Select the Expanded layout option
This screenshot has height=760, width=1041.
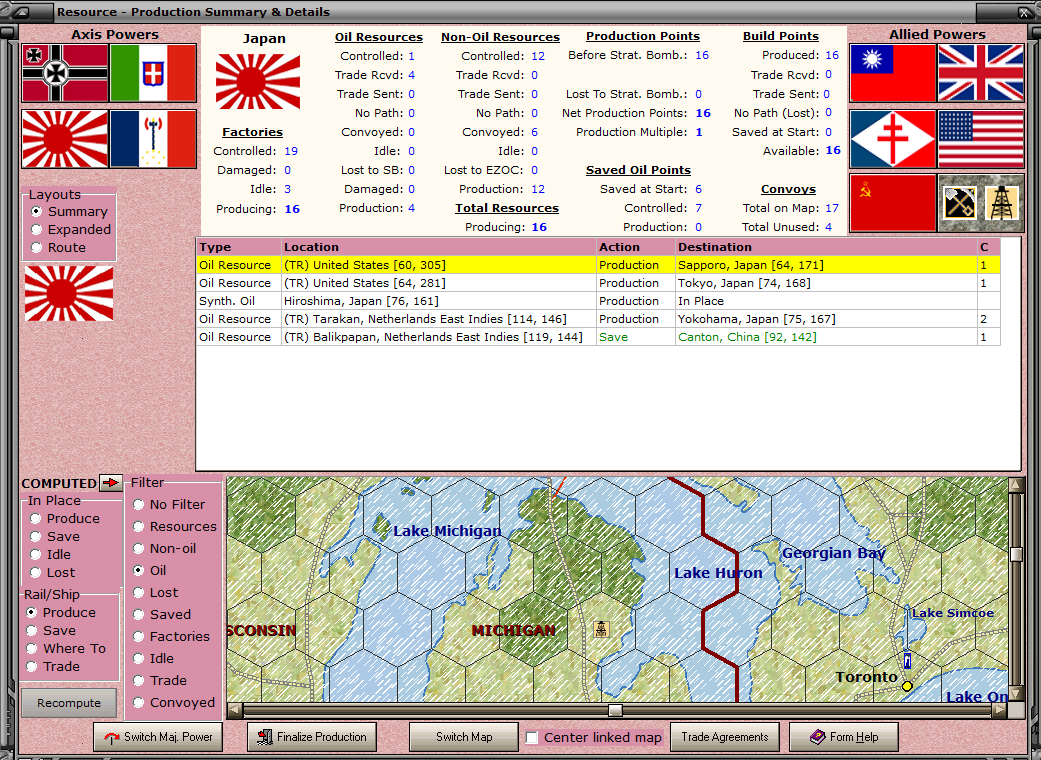tap(38, 230)
